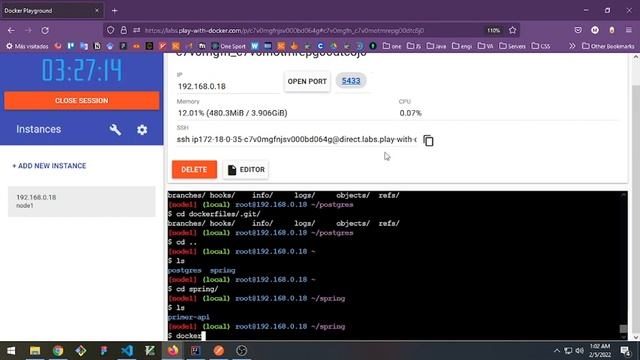Open OBS Studio from the taskbar
The width and height of the screenshot is (640, 360).
[242, 351]
